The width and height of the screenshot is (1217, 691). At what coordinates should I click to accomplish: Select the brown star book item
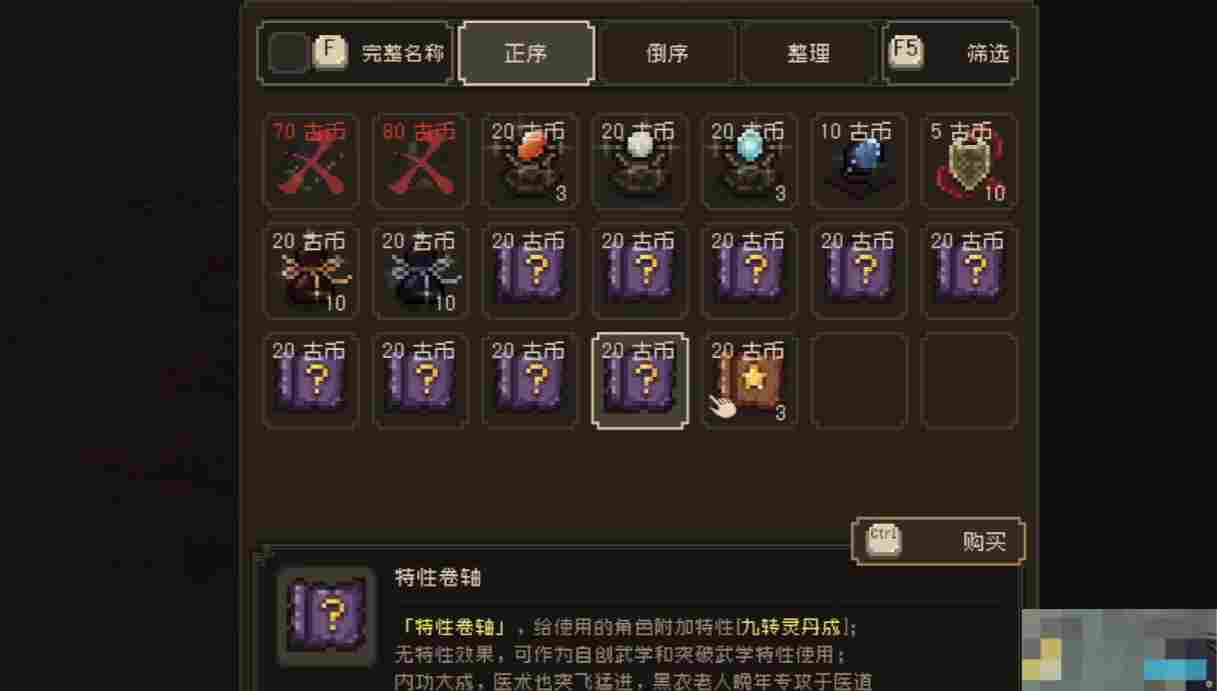click(x=750, y=381)
